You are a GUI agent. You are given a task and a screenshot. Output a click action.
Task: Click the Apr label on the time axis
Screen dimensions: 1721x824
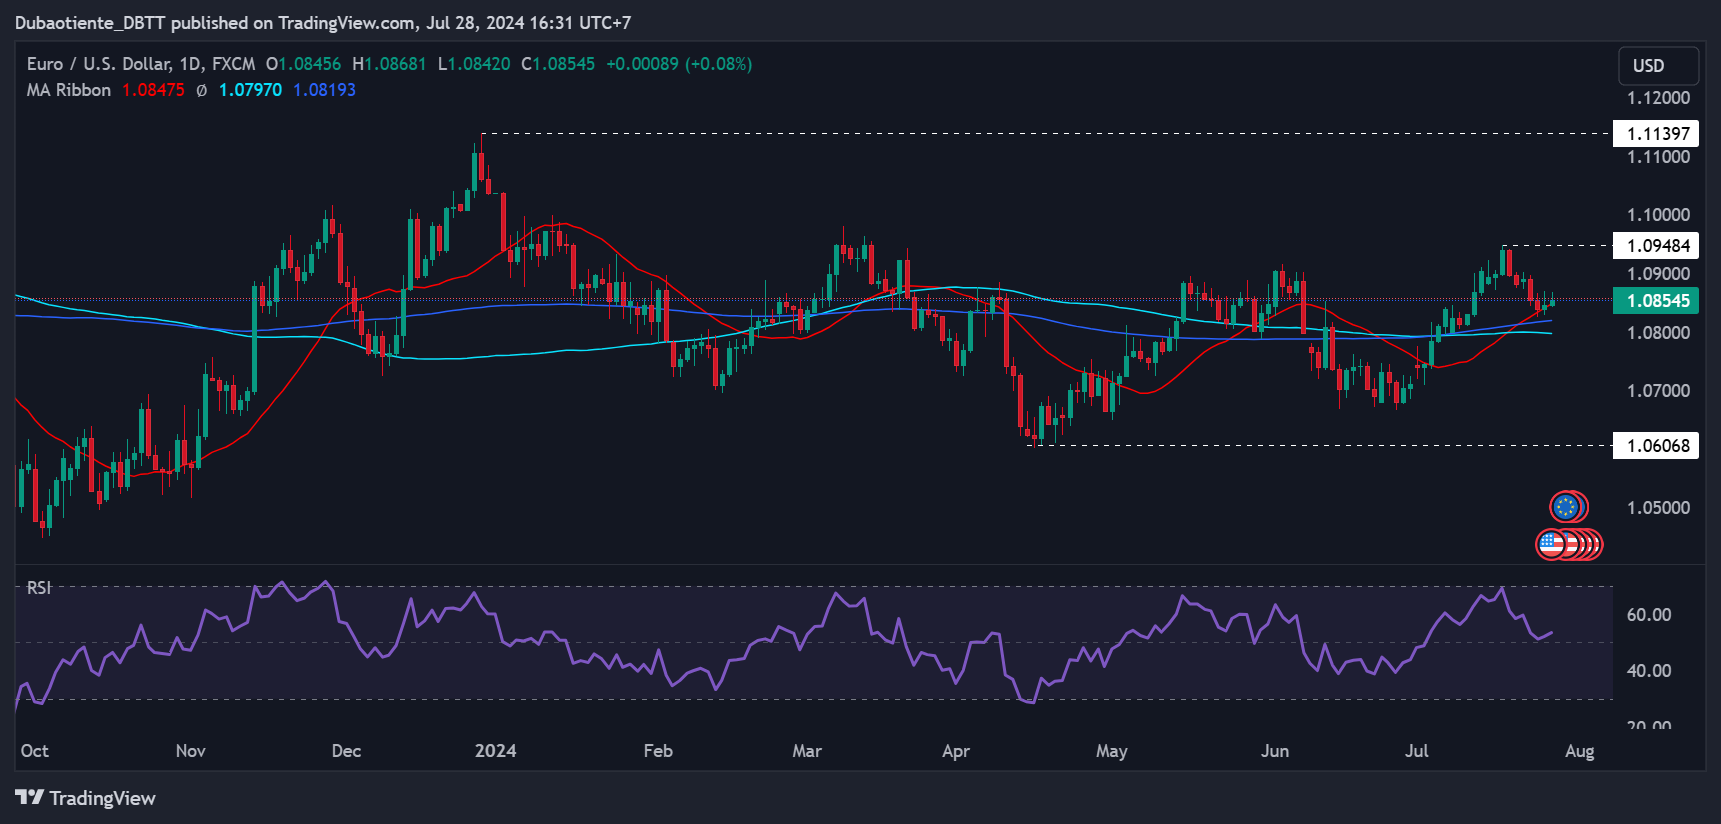tap(956, 751)
